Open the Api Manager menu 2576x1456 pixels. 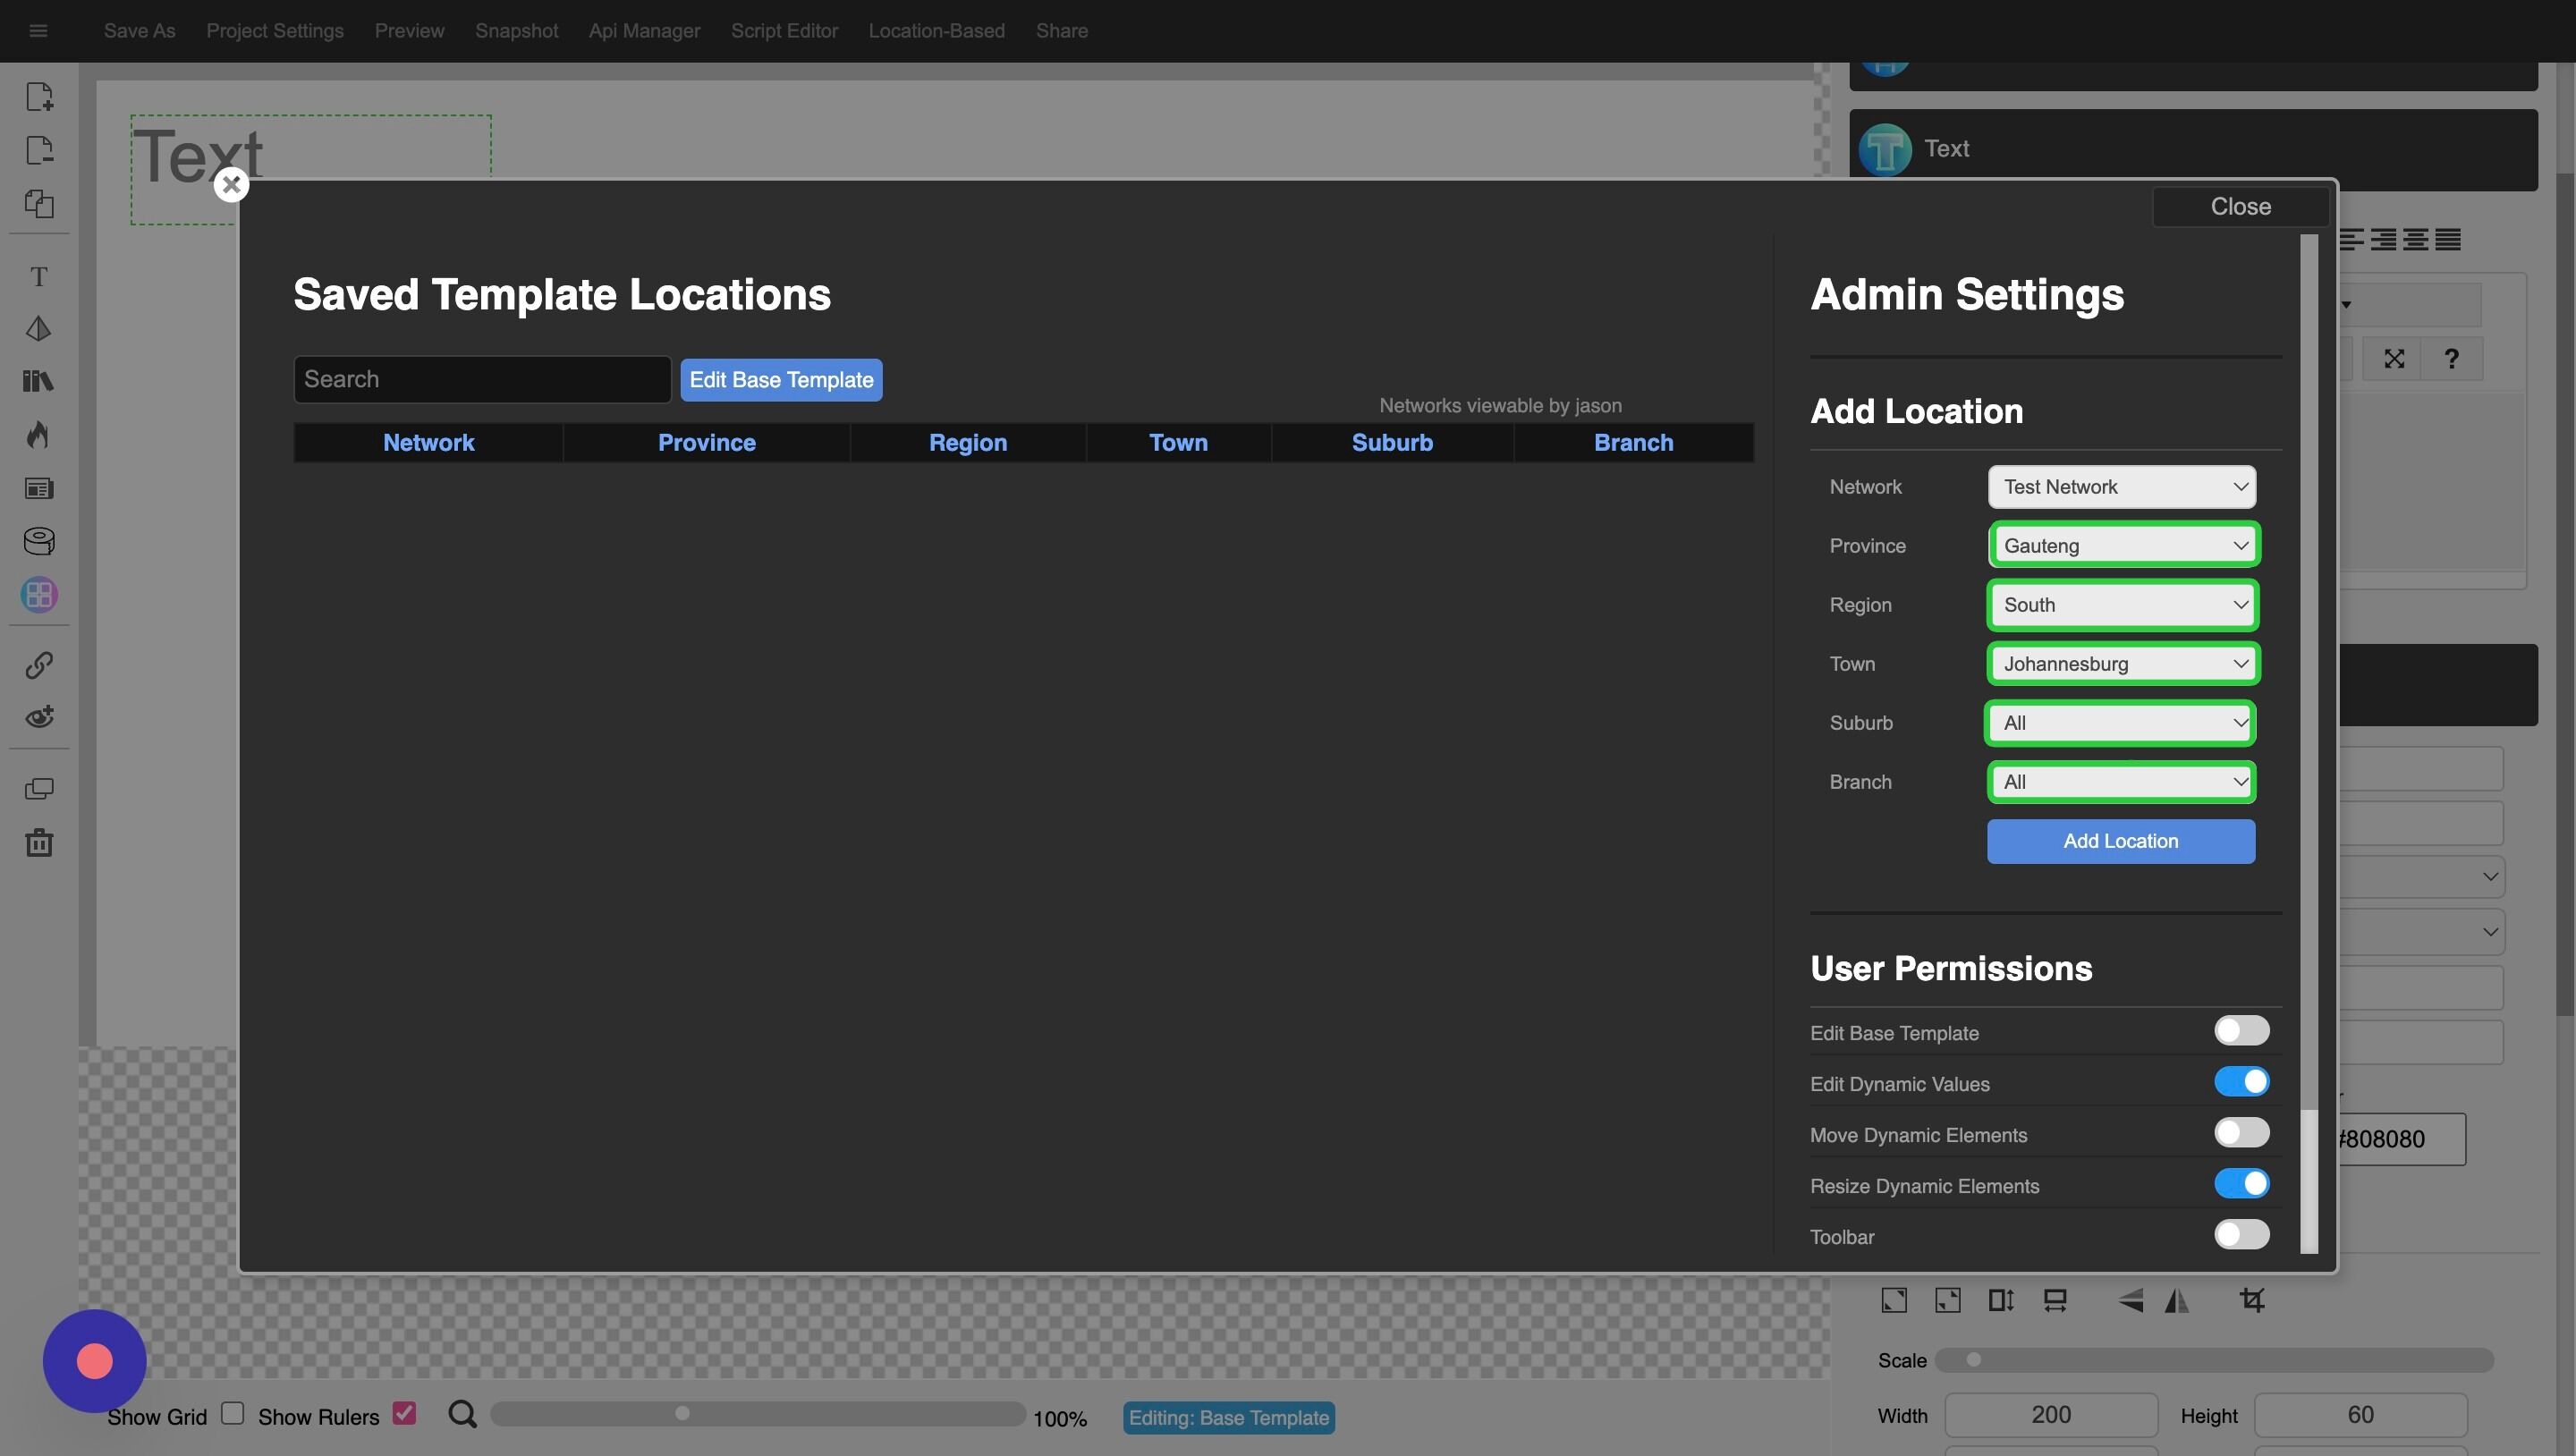pos(644,31)
